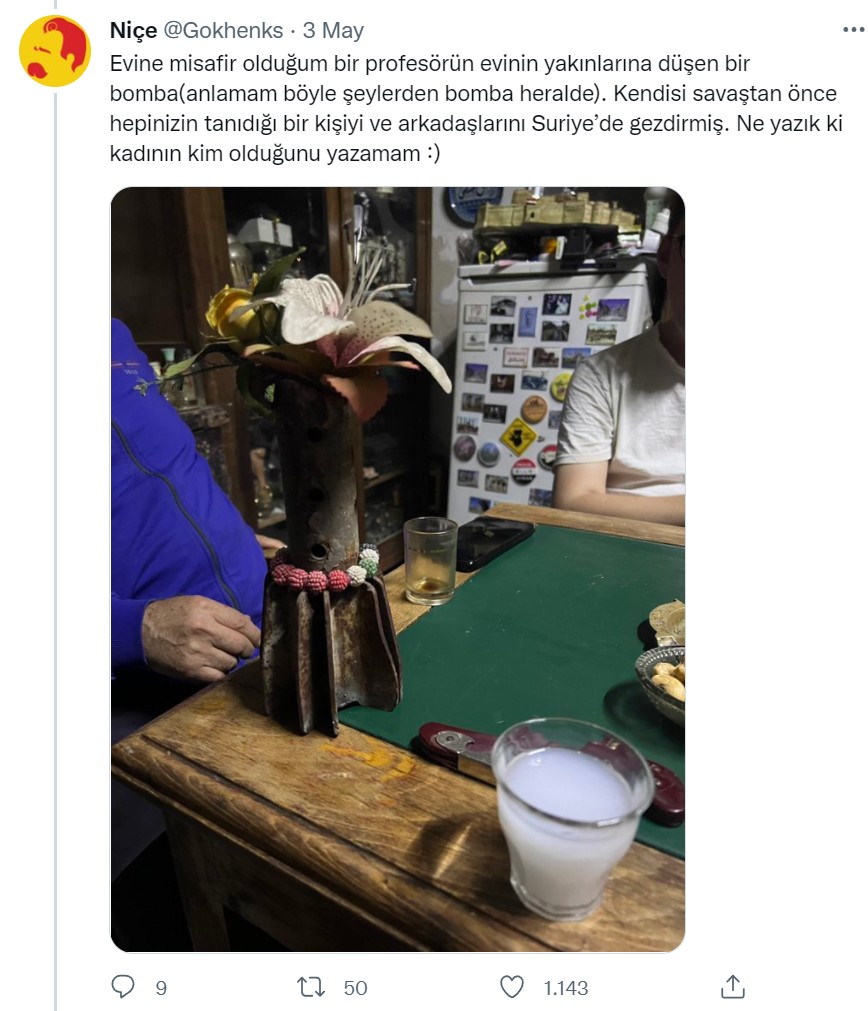This screenshot has width=868, height=1011.
Task: Open the attached photo in full view
Action: tap(398, 569)
